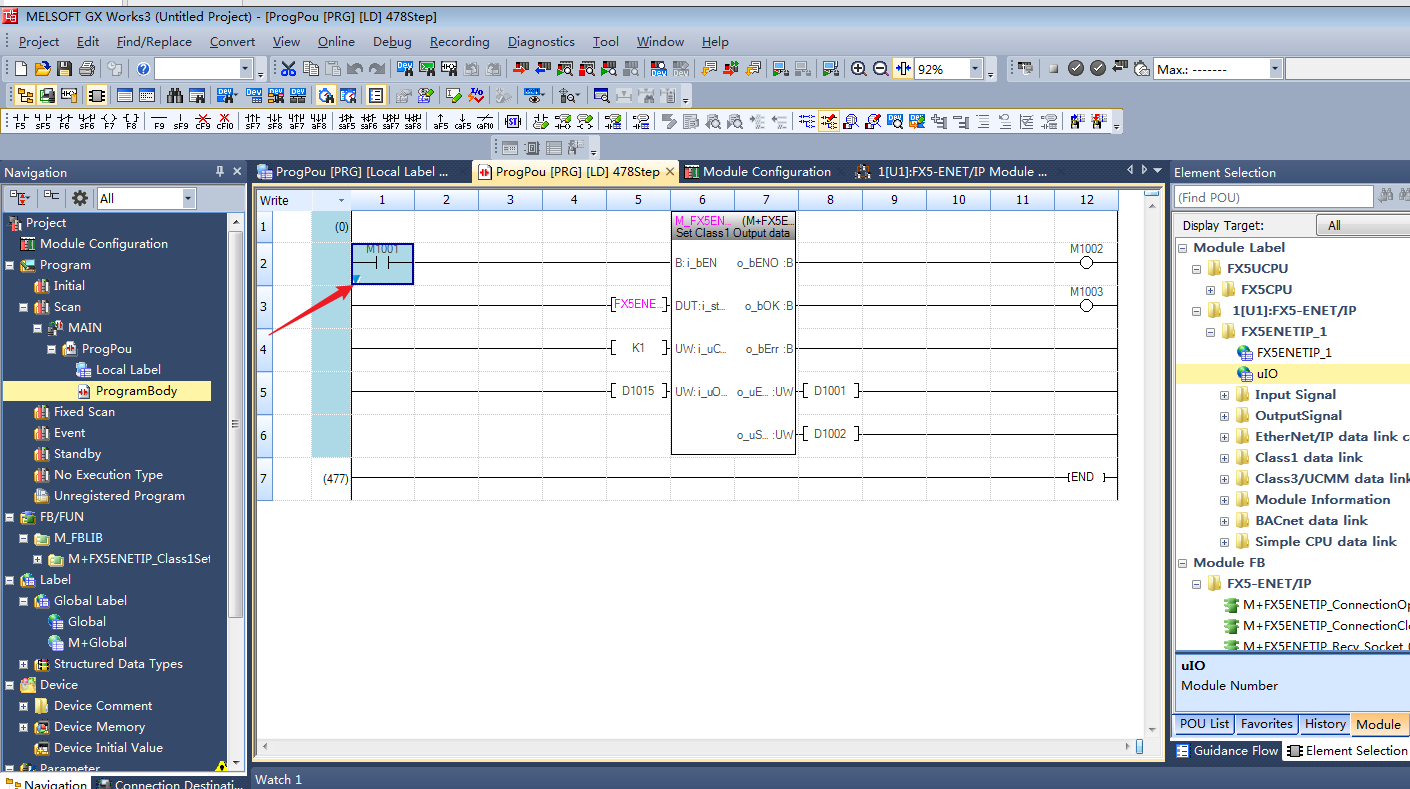Click the Cut scissors icon
Screen dimensions: 1410x789
pos(288,69)
